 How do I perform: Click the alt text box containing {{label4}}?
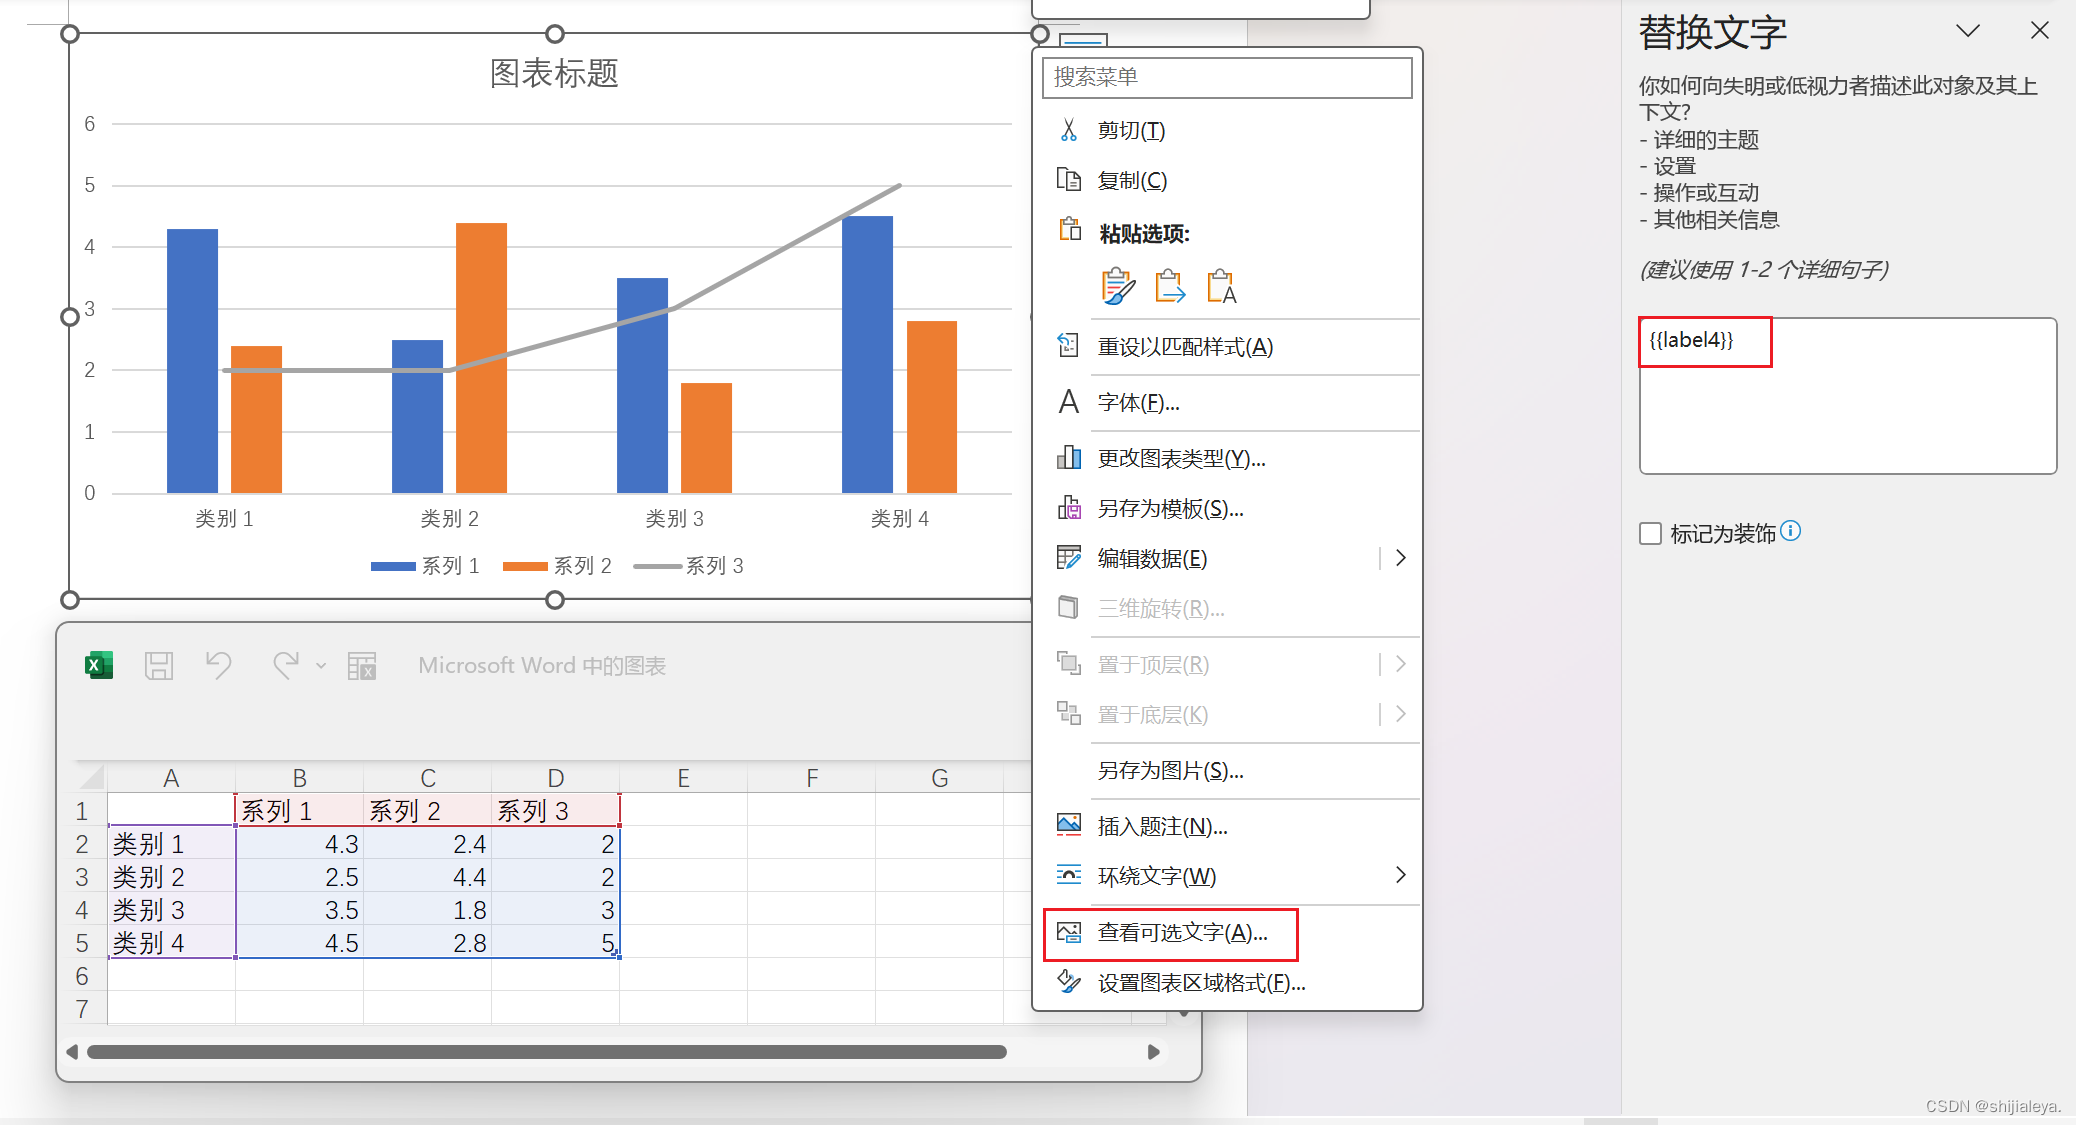tap(1848, 396)
